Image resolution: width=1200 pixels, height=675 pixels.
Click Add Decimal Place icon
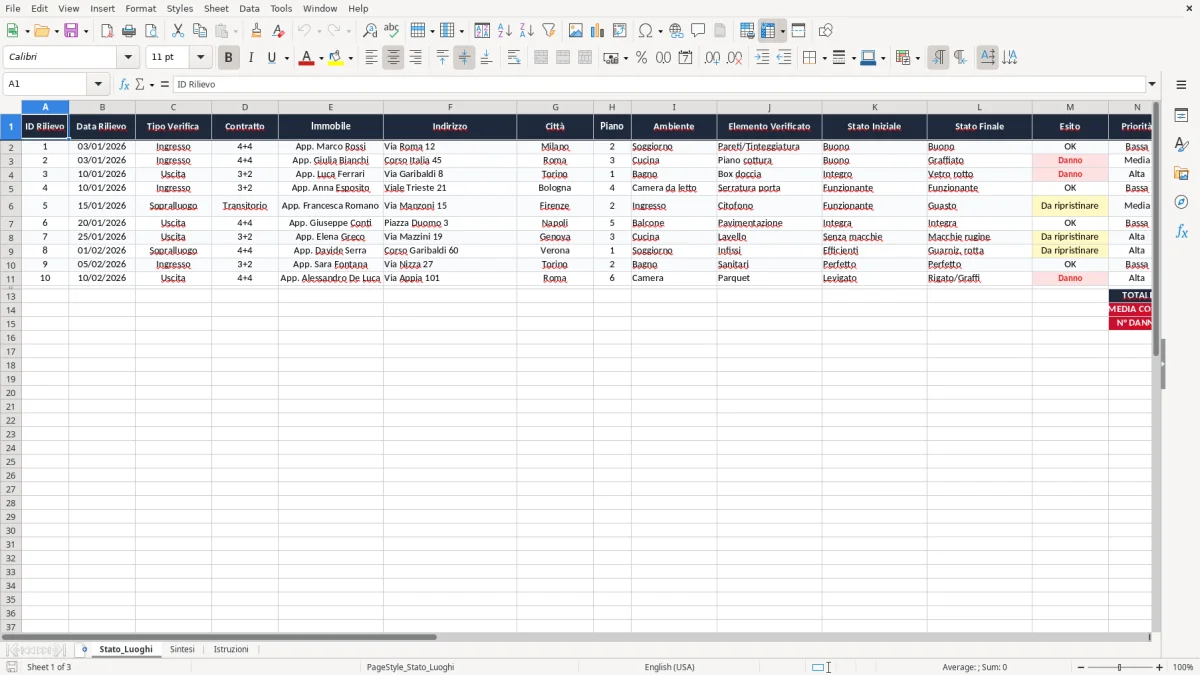click(712, 58)
